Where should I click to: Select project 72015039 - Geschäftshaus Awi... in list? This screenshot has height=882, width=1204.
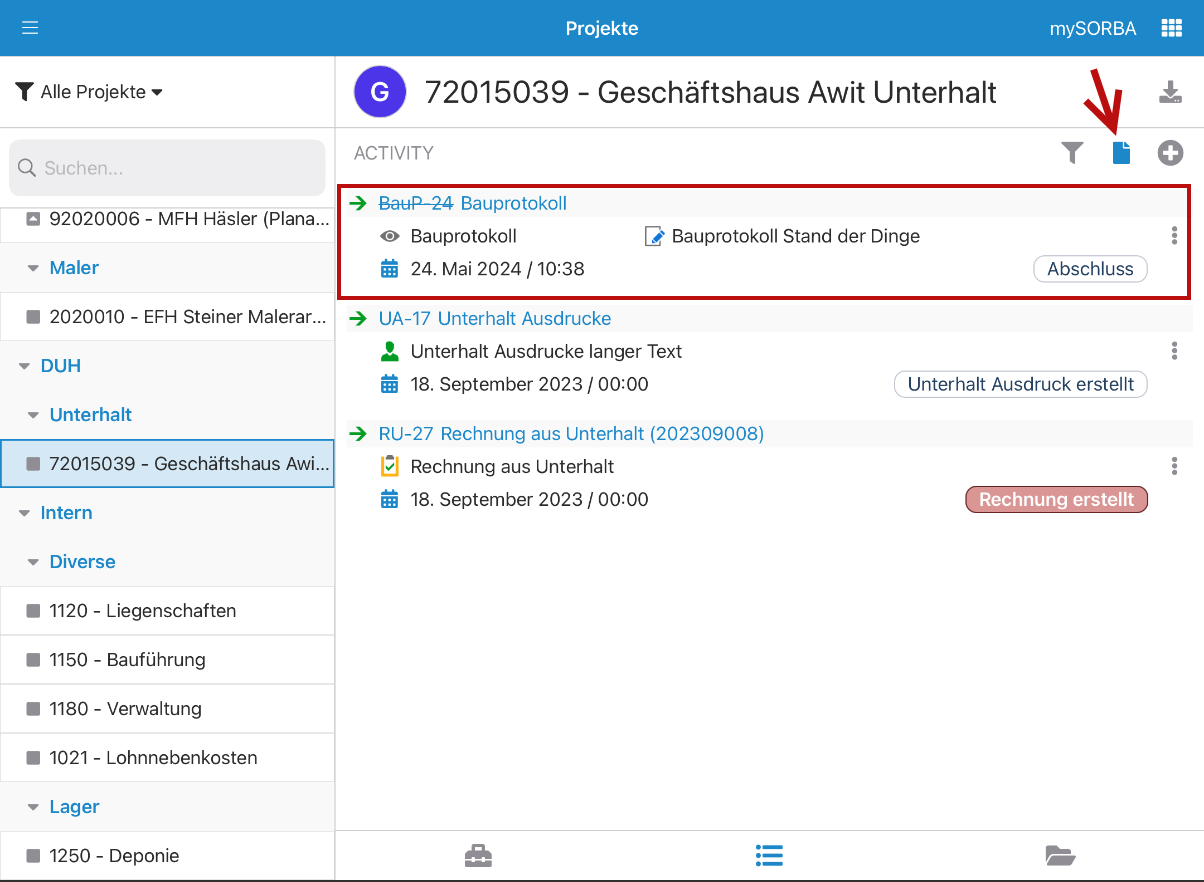click(x=167, y=464)
